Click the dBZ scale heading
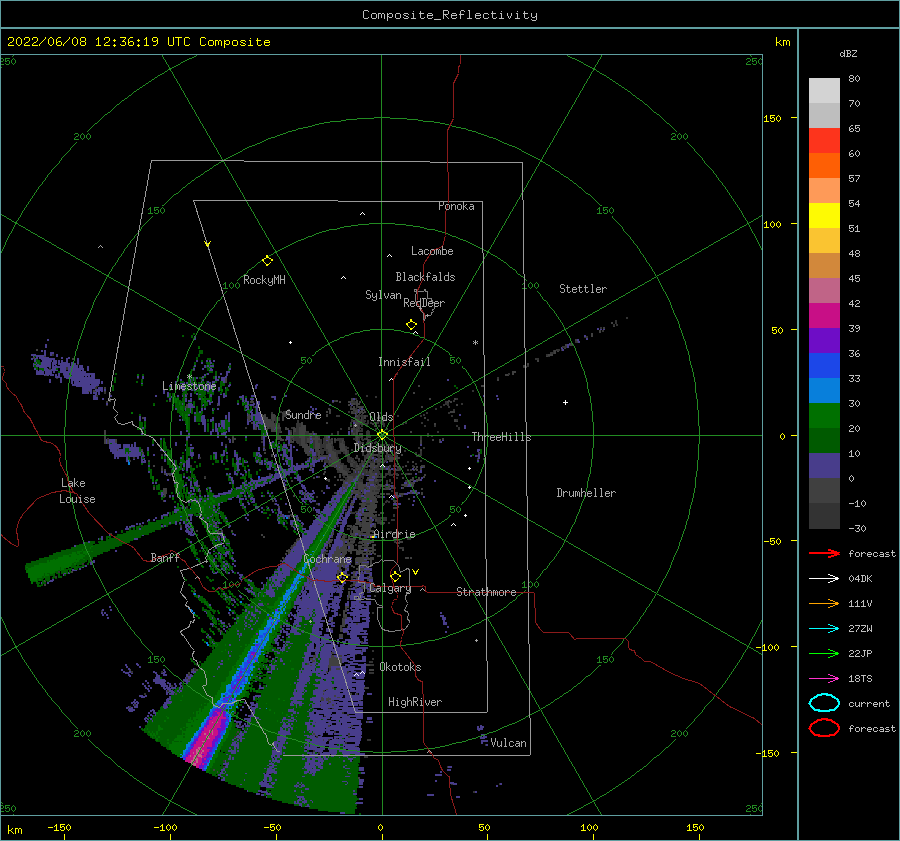 pyautogui.click(x=848, y=53)
